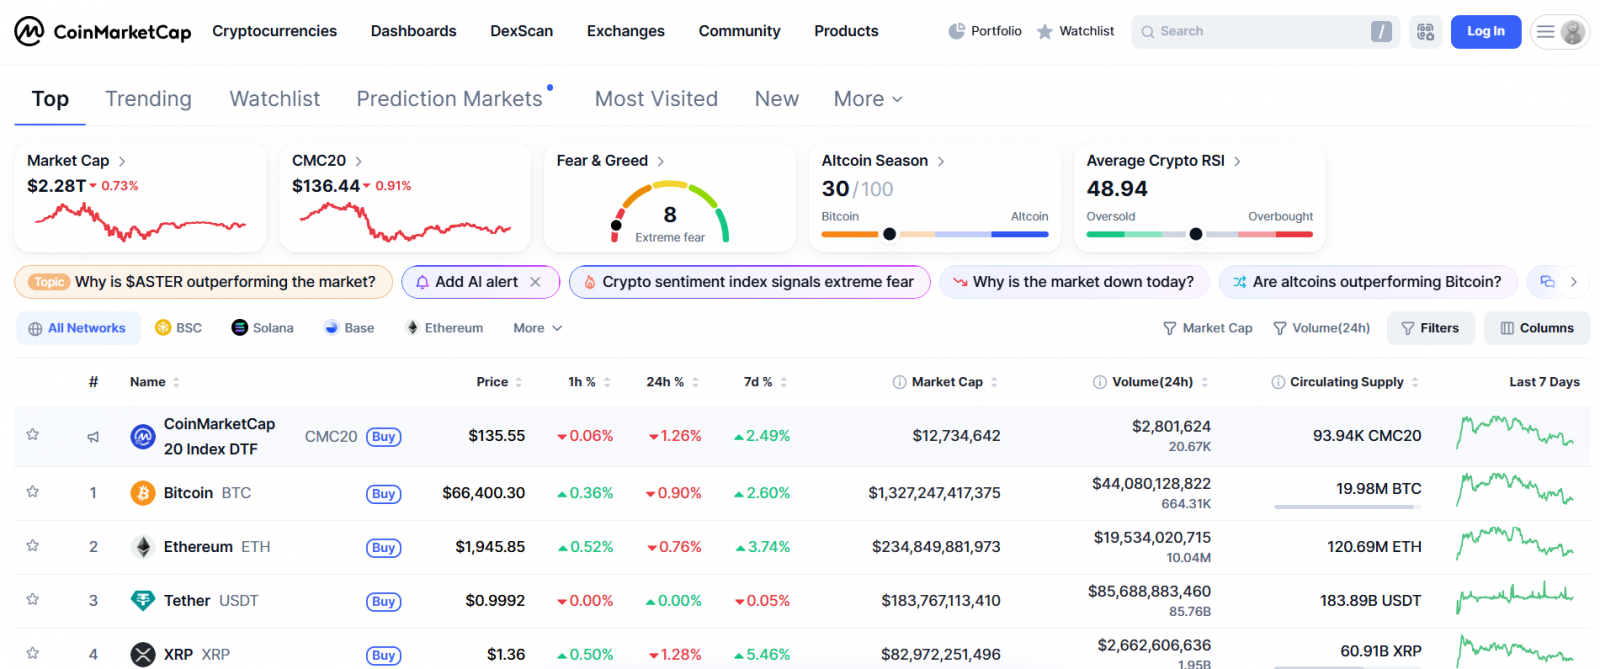Image resolution: width=1600 pixels, height=669 pixels.
Task: Switch to the Trending tab
Action: click(x=148, y=99)
